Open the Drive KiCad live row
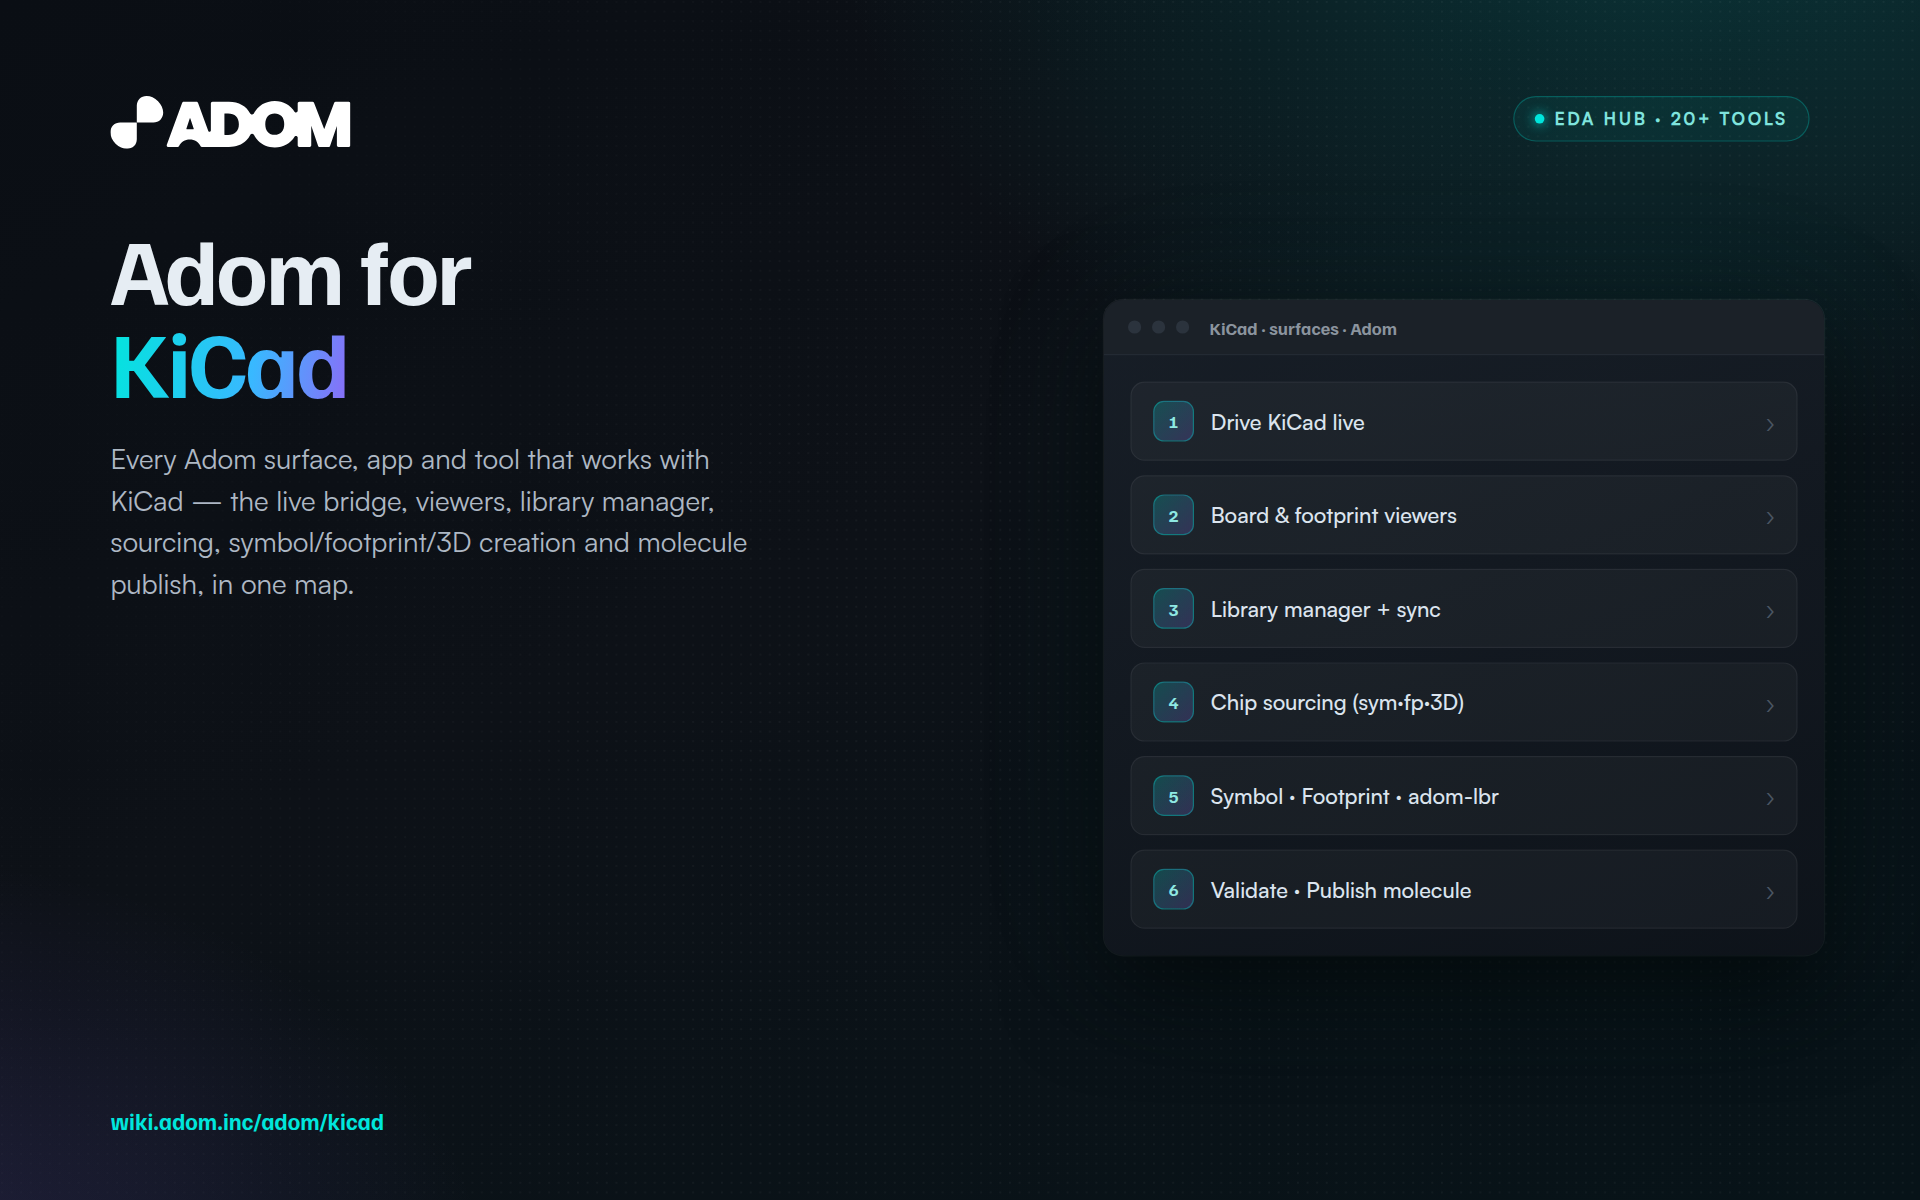 tap(1463, 421)
